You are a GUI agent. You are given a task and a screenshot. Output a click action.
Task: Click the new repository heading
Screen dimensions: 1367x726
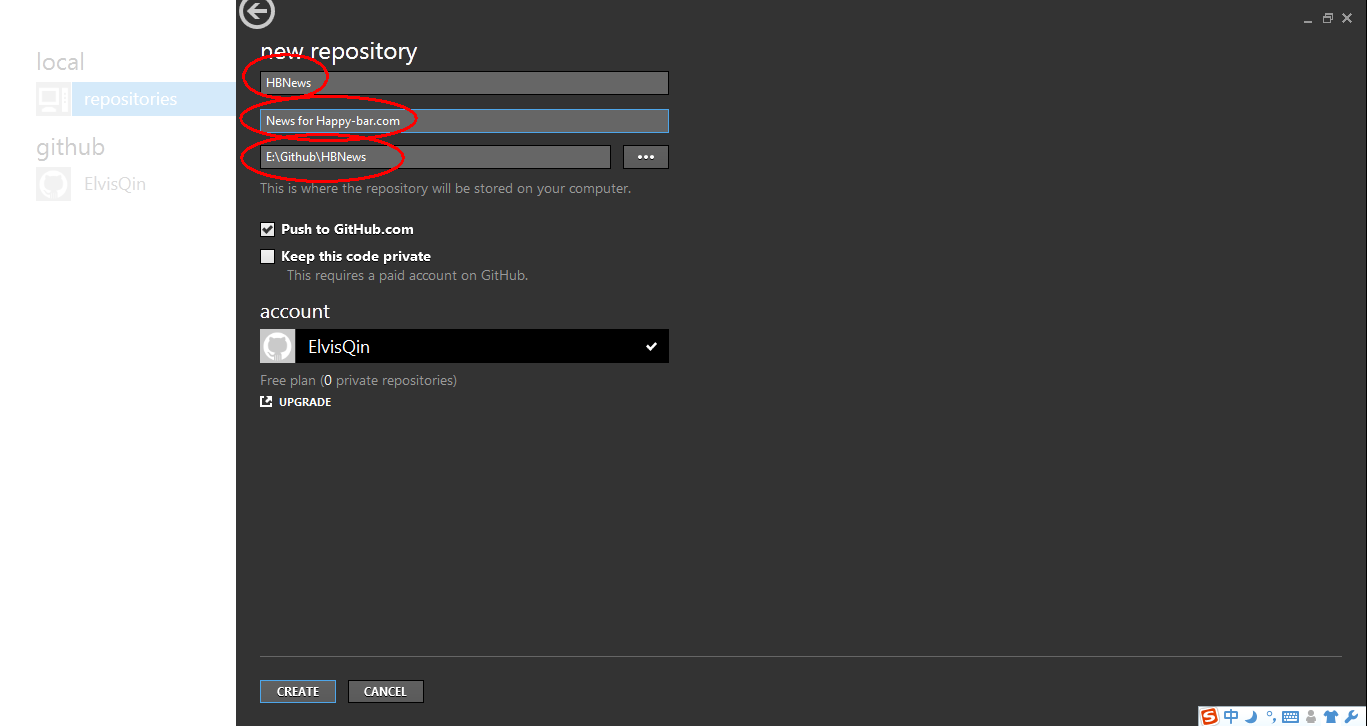point(339,51)
